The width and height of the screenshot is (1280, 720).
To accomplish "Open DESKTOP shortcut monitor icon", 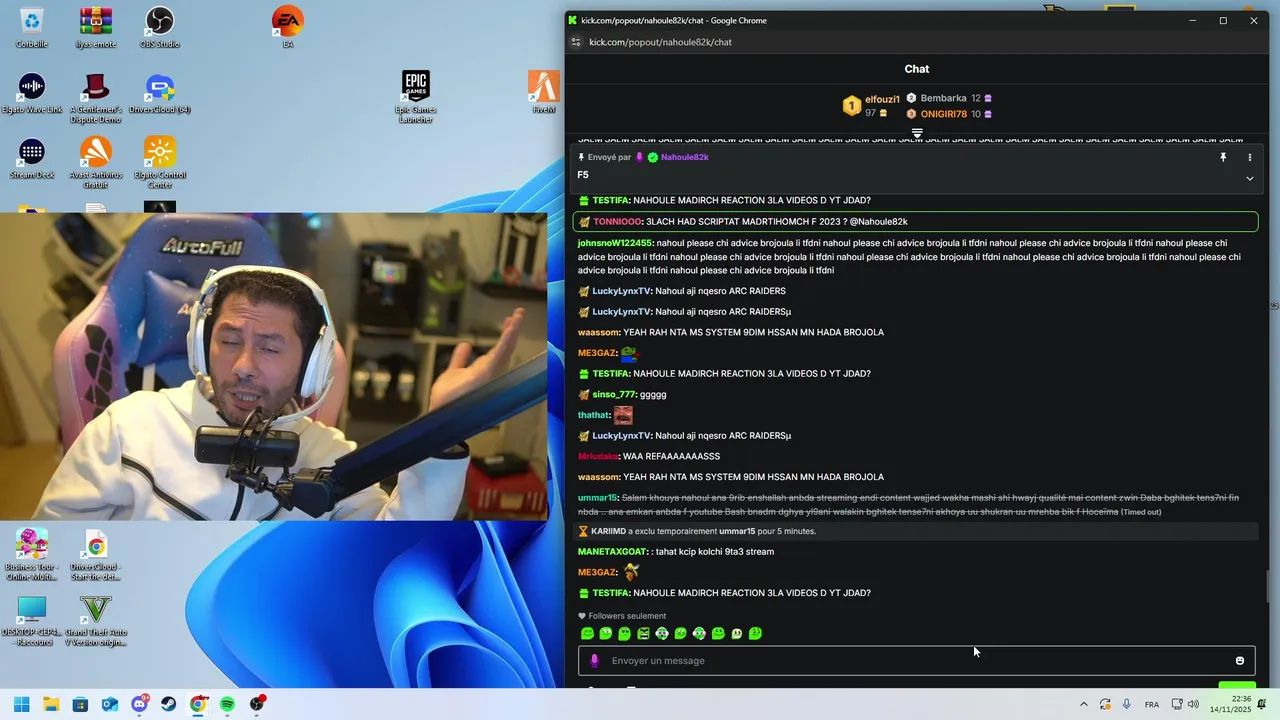I will coord(31,620).
